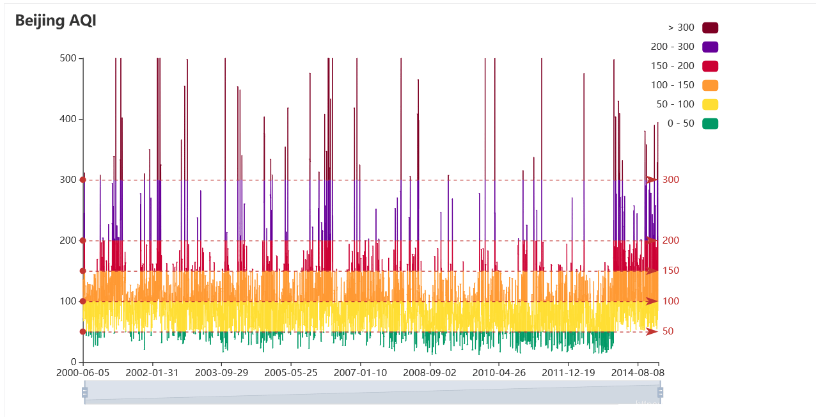Viewport: 816px width, 417px height.
Task: Click the 2014-08-08 x-axis date label
Action: coord(638,373)
